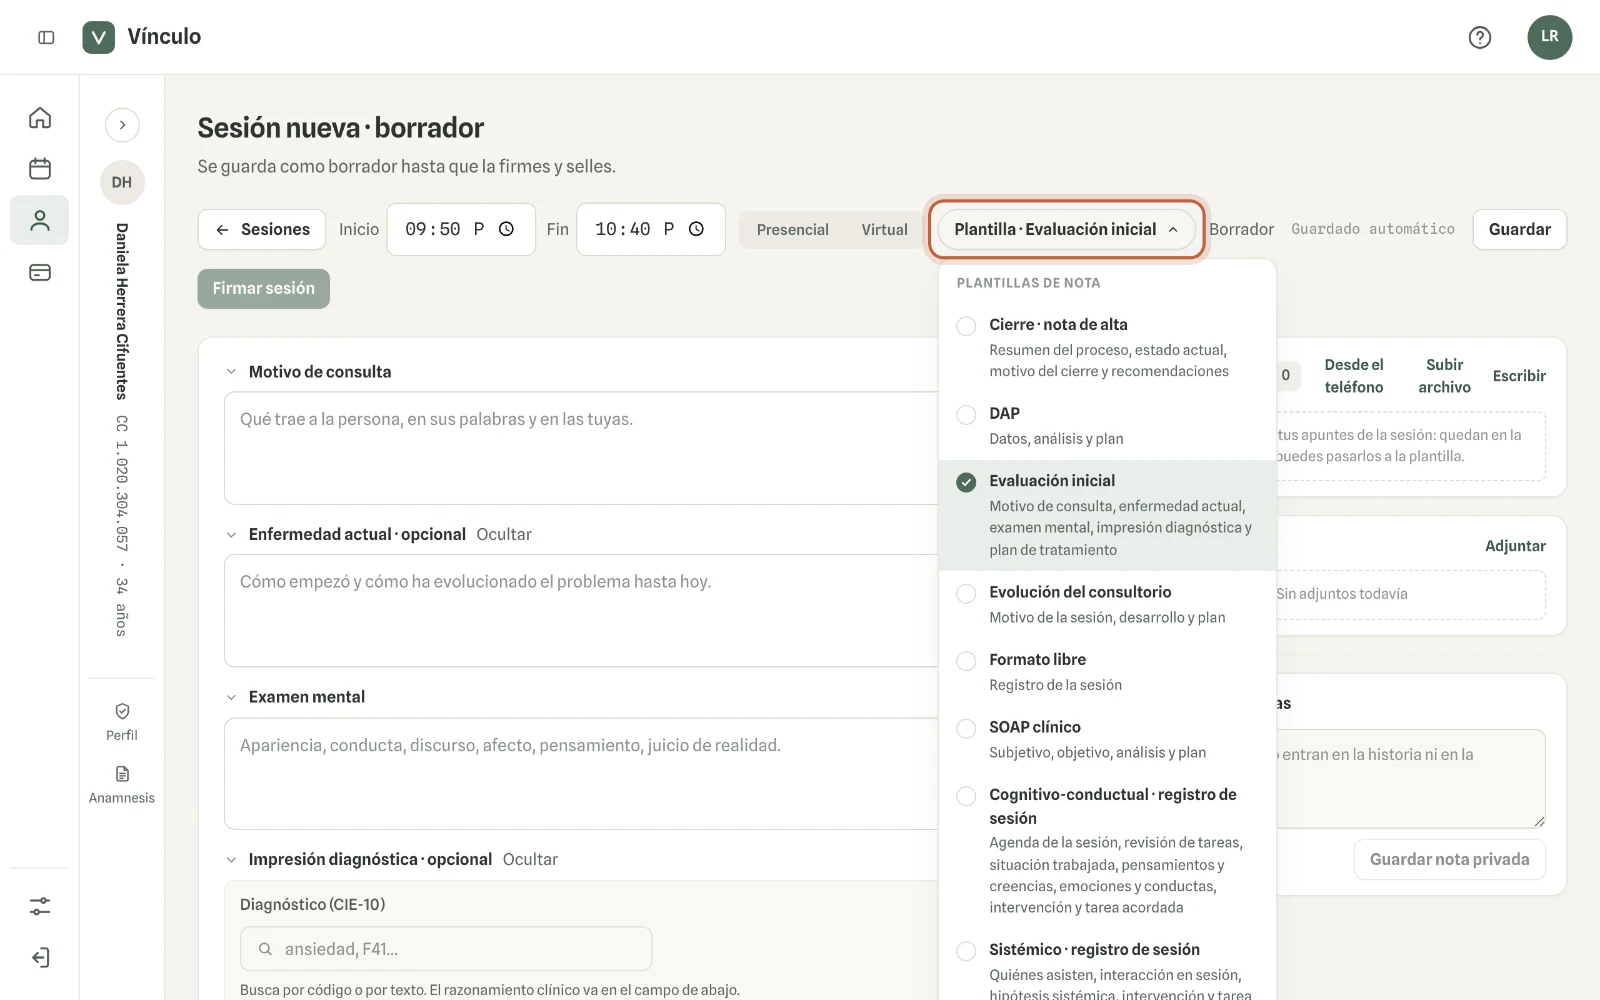The height and width of the screenshot is (1000, 1600).
Task: Click the DH patient avatar
Action: pos(122,182)
